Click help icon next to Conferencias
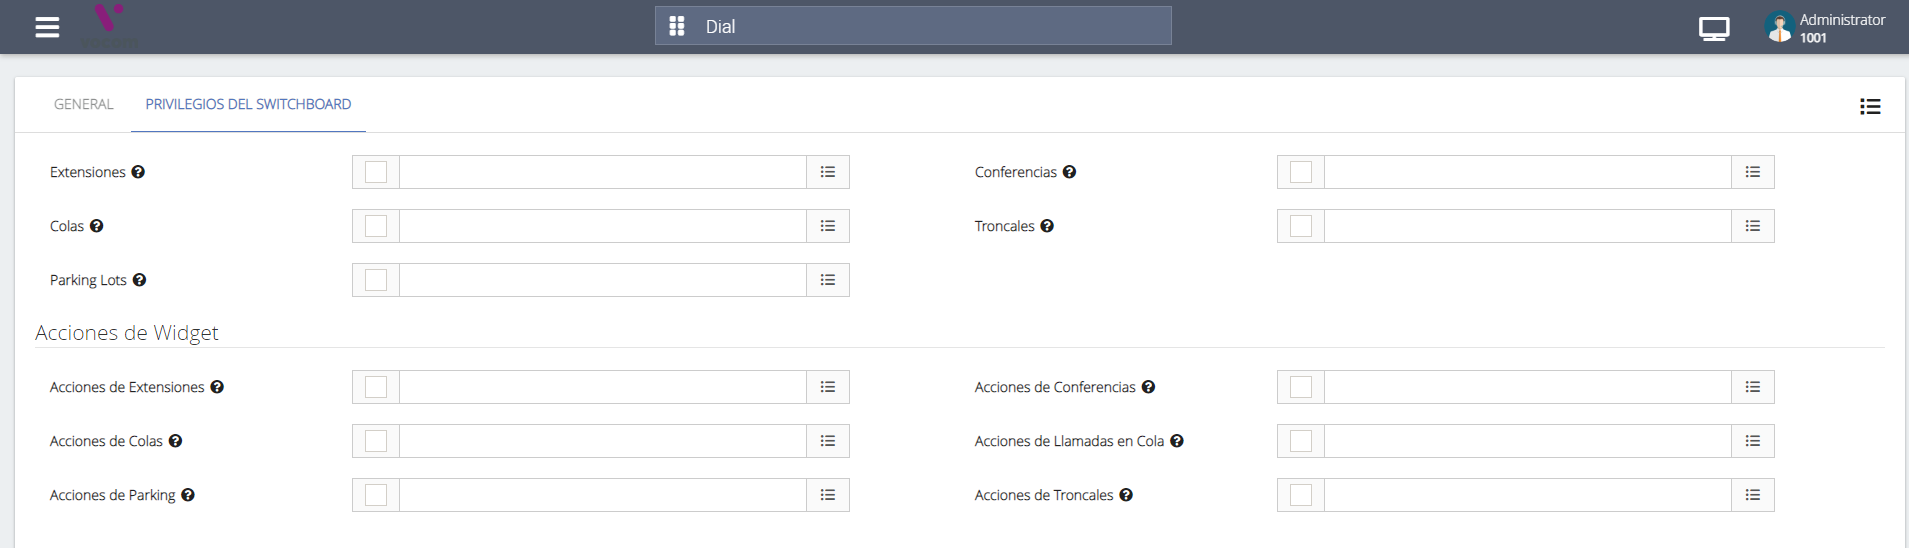 coord(1069,172)
